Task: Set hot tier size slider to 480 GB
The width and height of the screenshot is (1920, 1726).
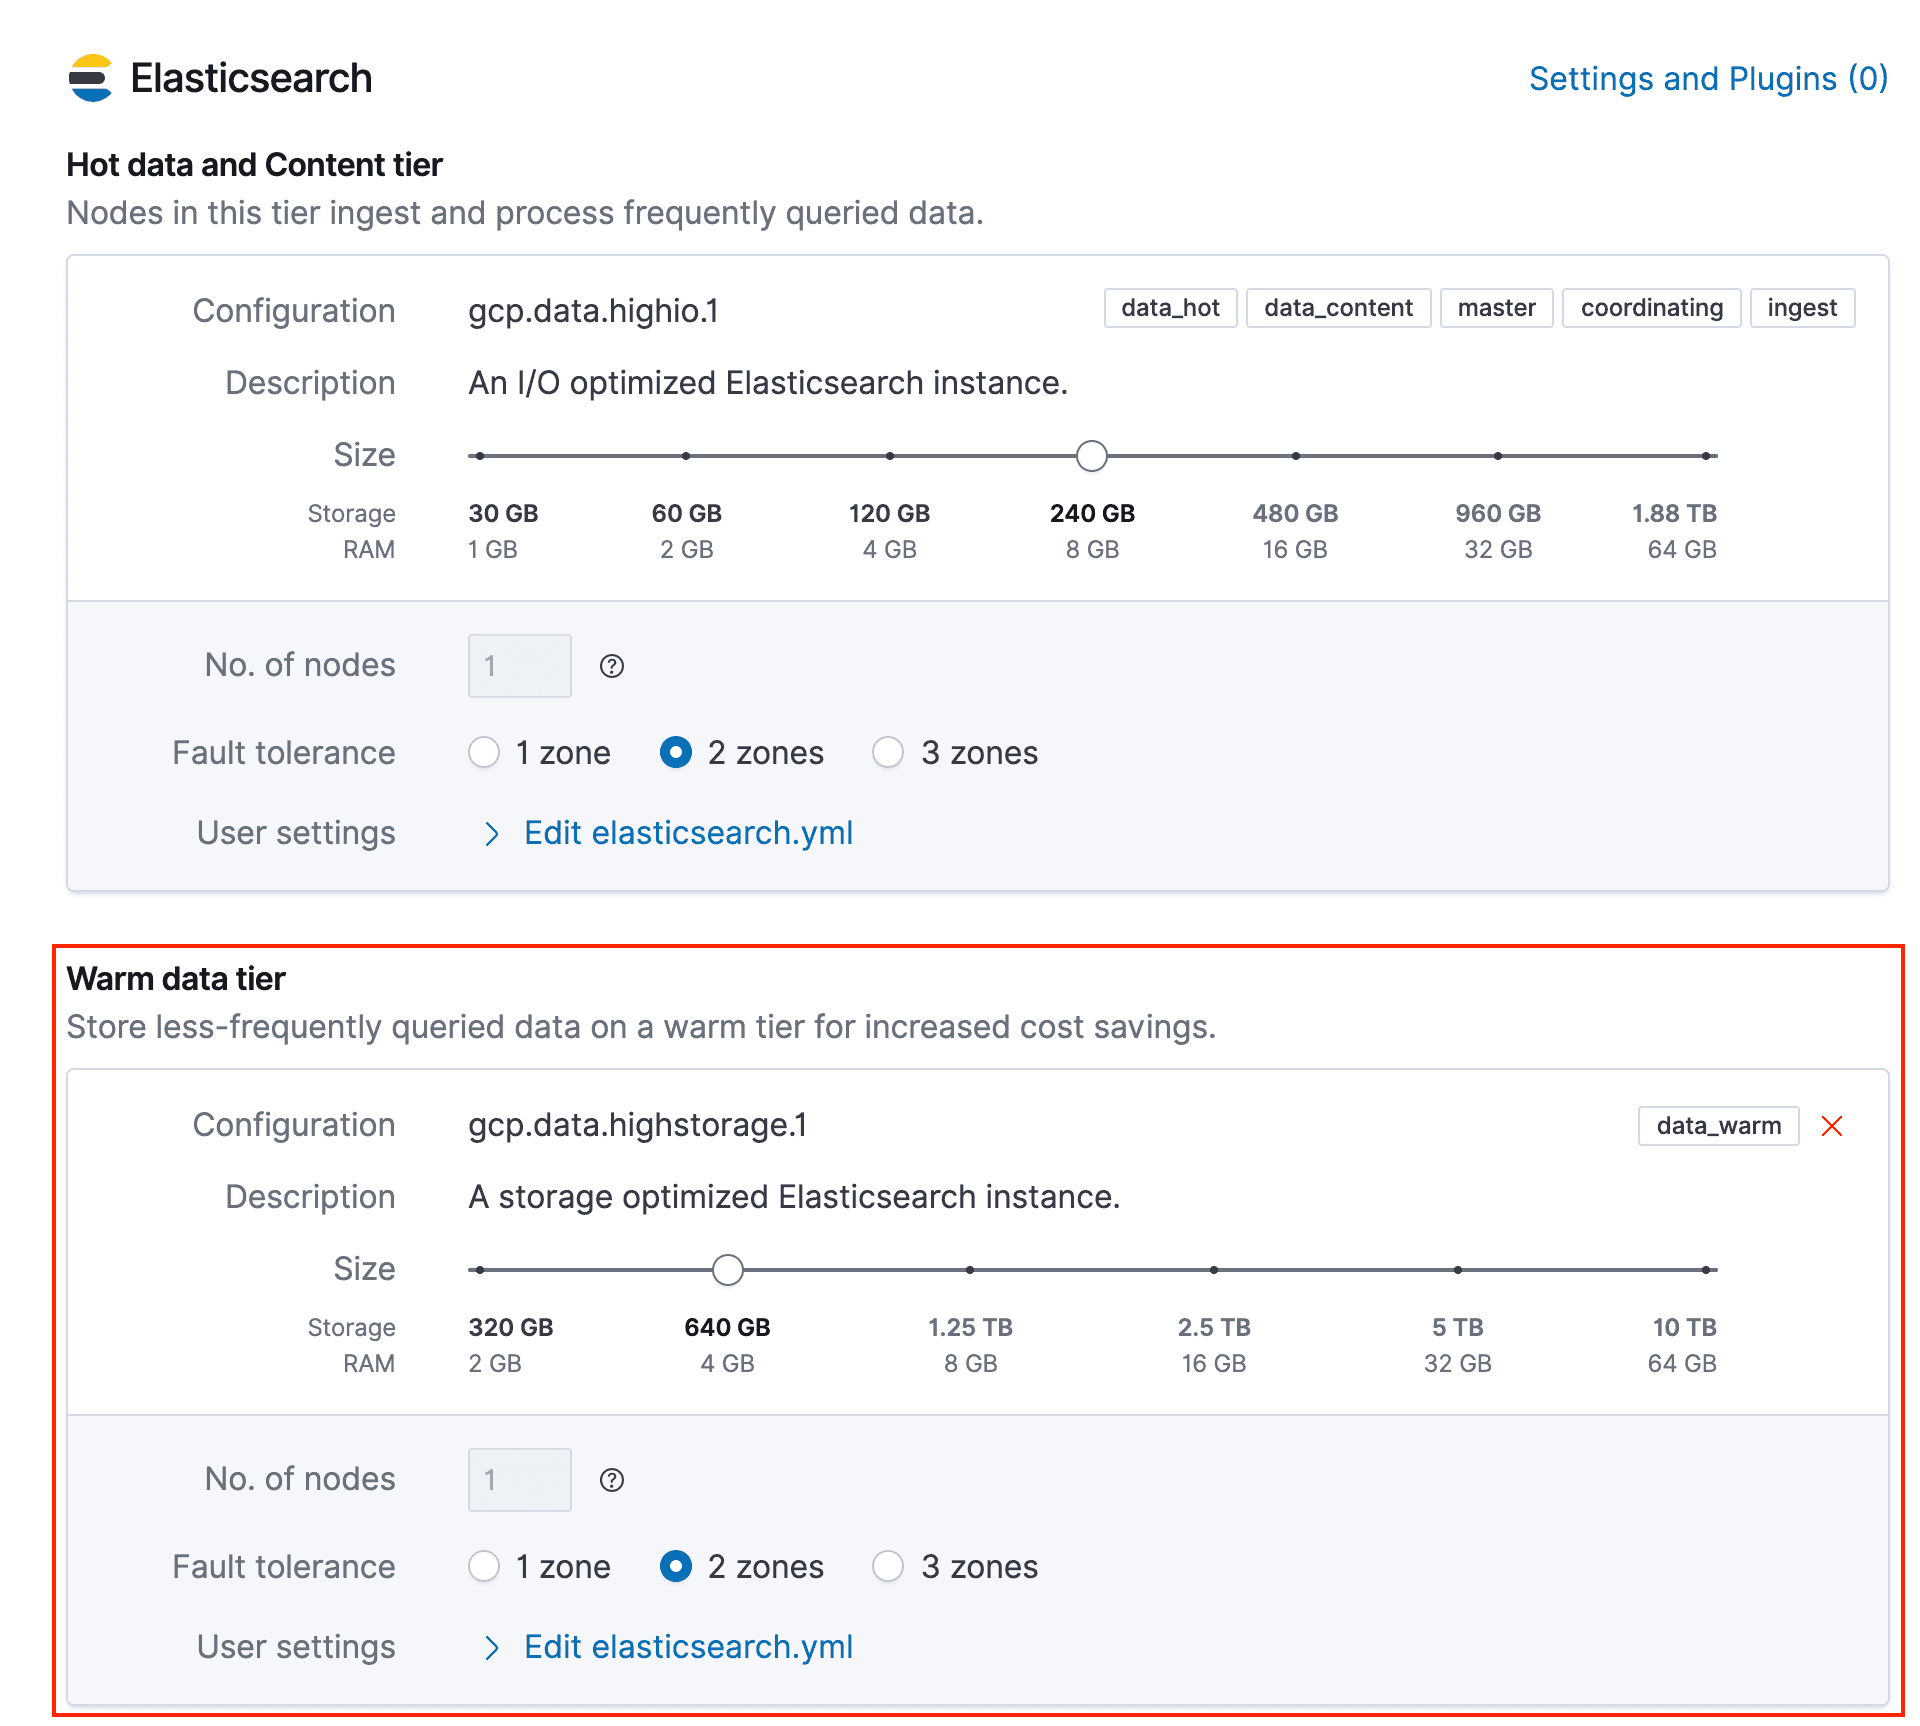Action: [x=1295, y=456]
